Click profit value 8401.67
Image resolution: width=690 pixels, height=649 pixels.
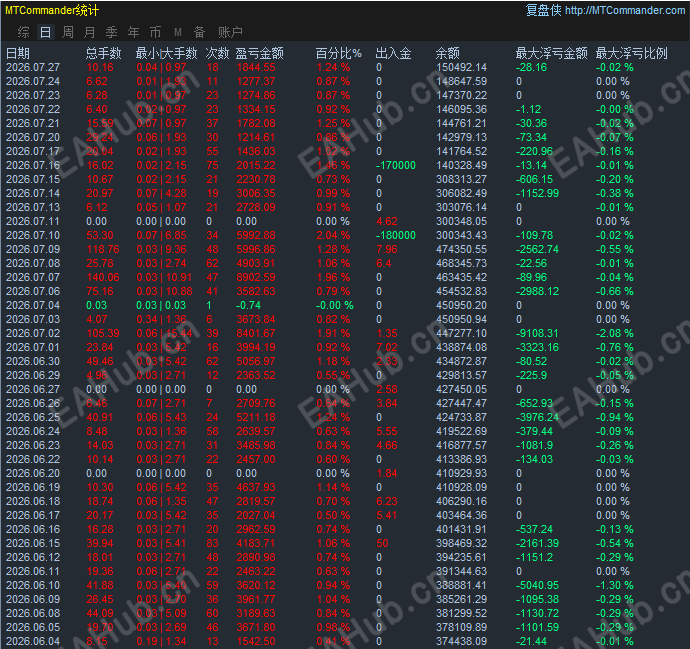(256, 334)
